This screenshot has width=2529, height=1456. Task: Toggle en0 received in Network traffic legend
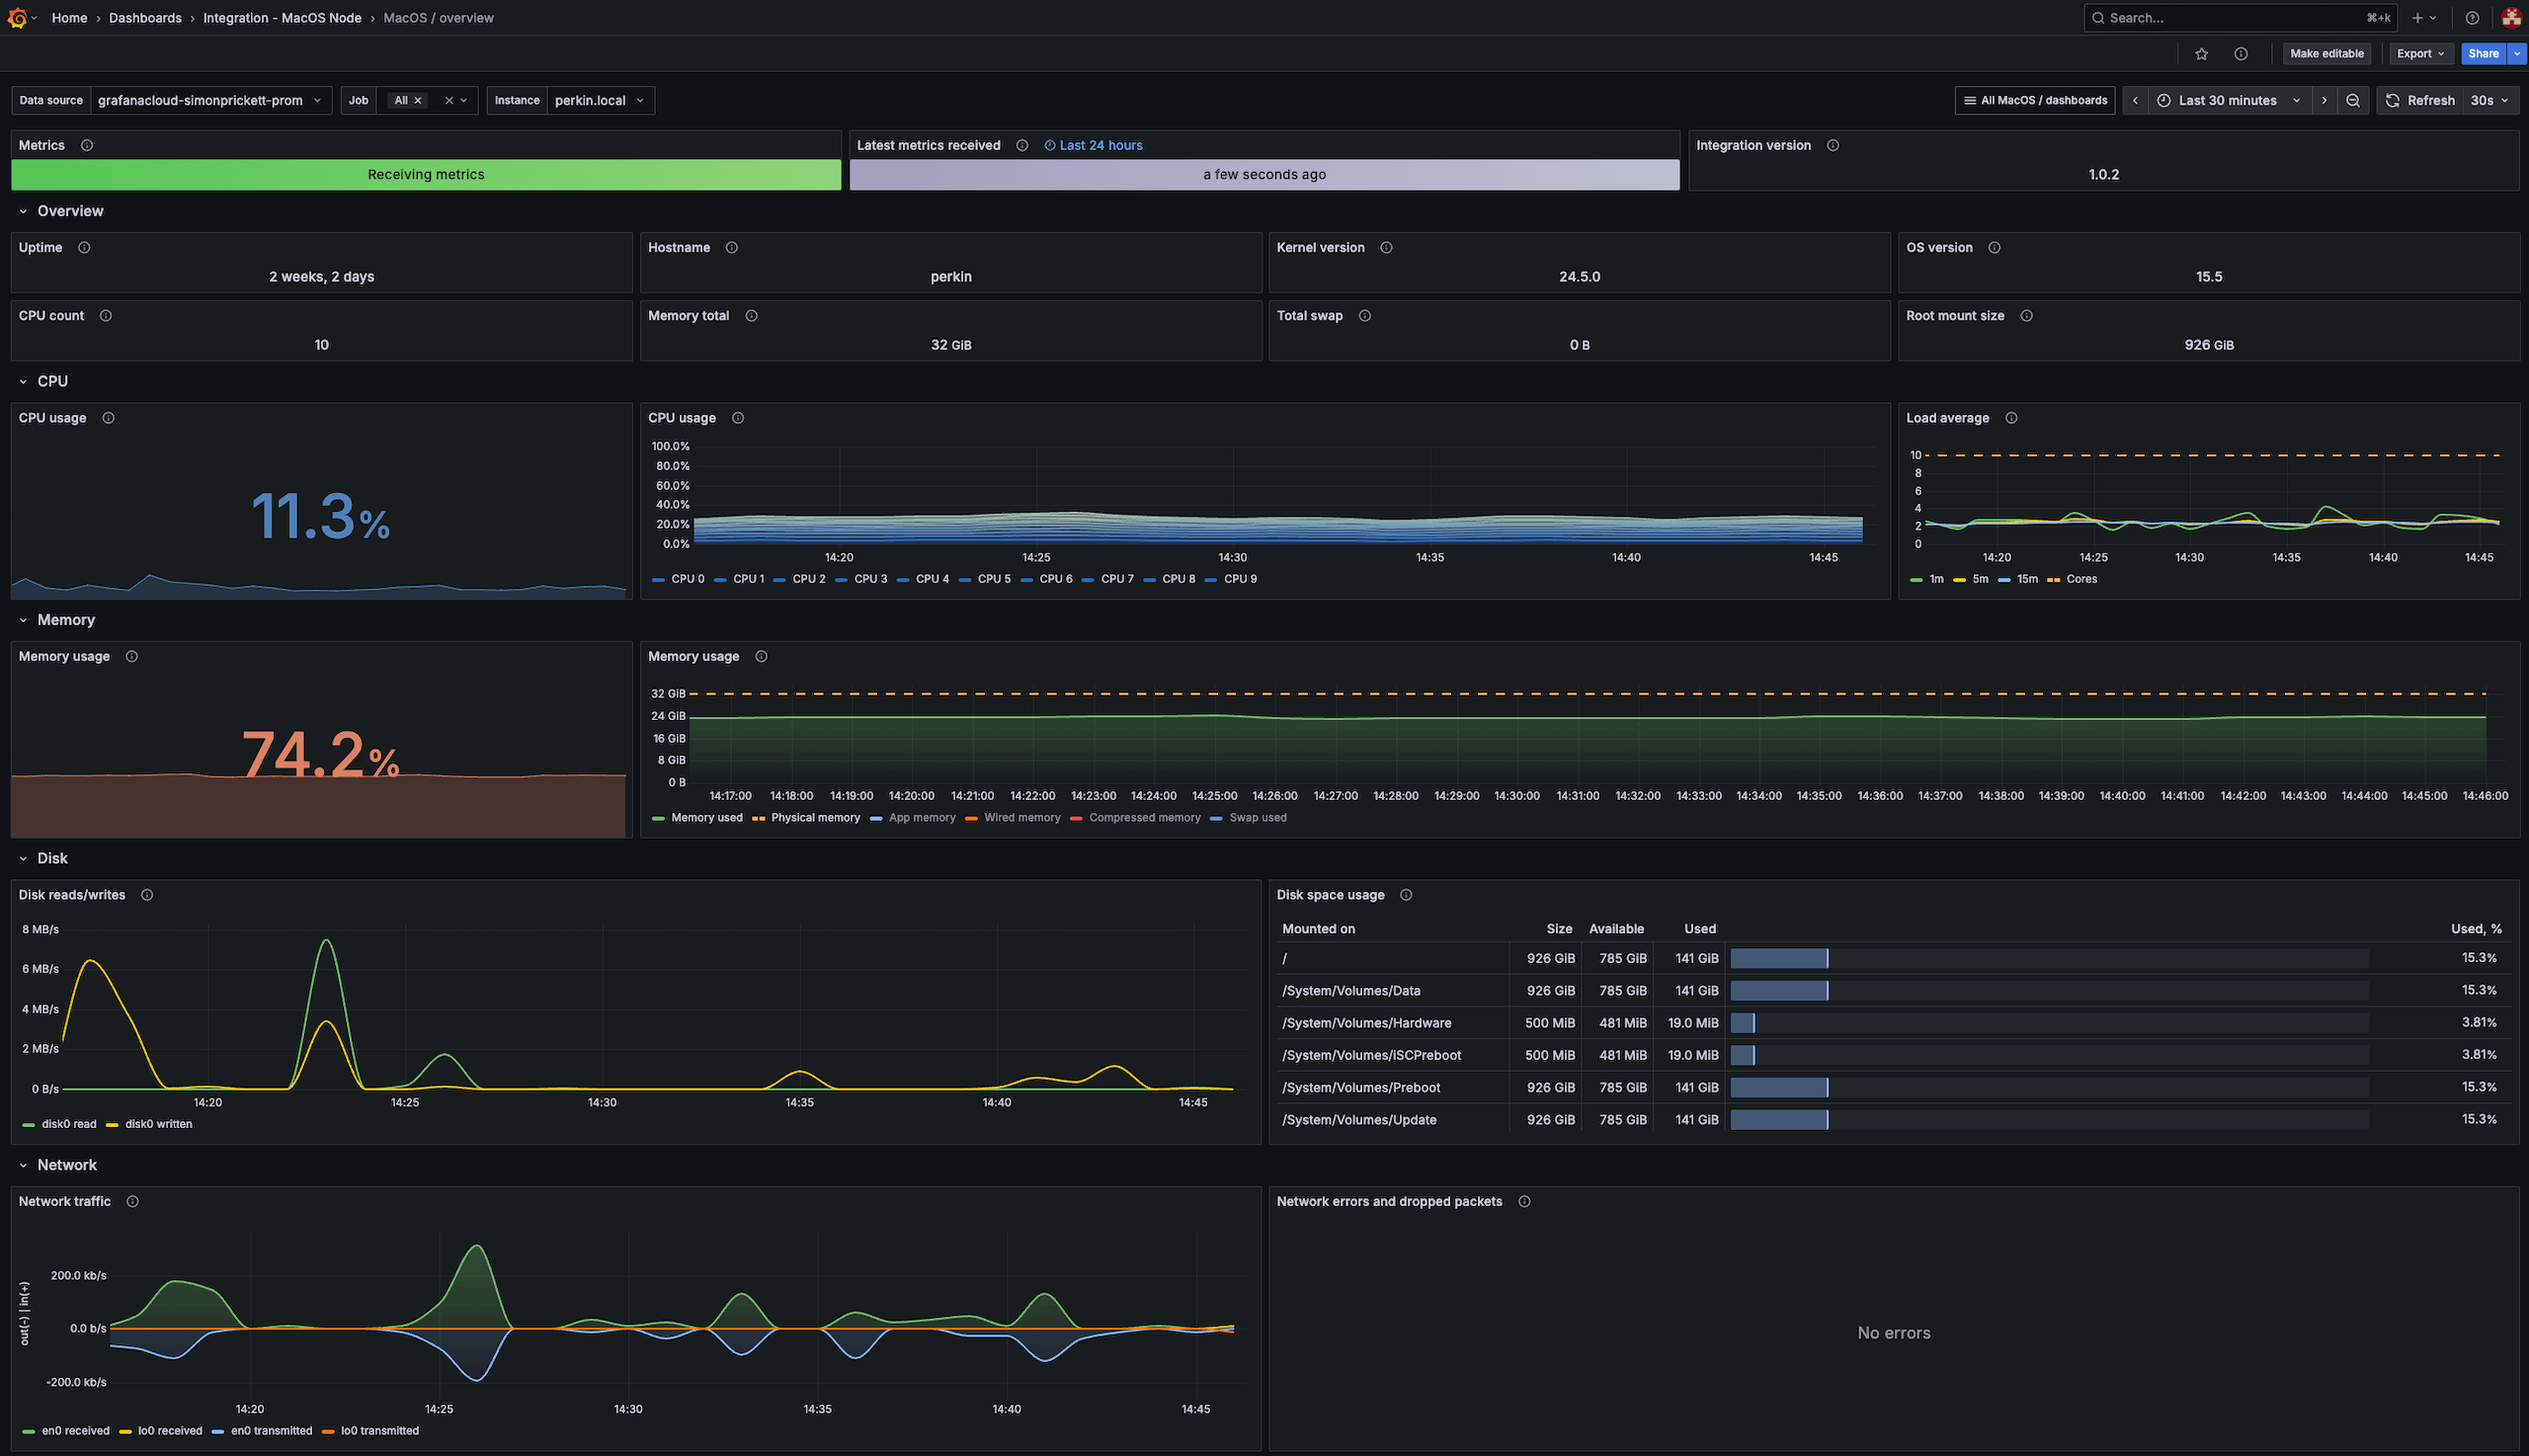tap(74, 1430)
